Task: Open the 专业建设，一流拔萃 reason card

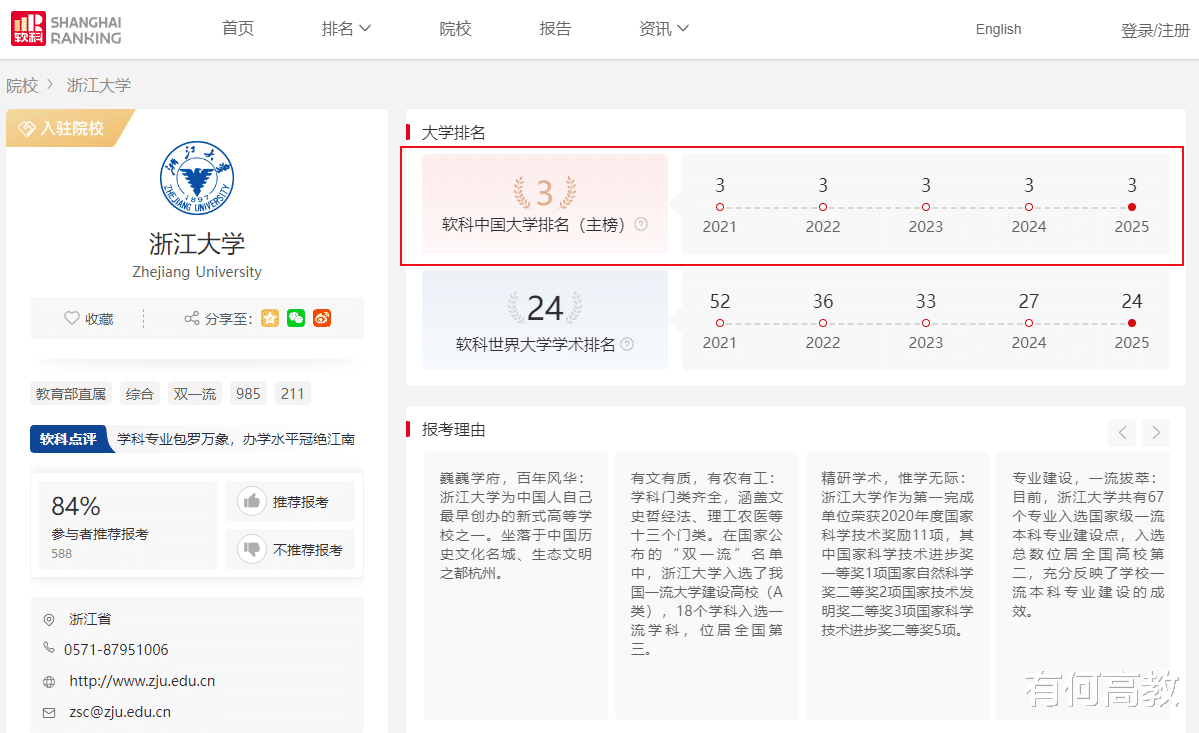Action: (x=1084, y=586)
